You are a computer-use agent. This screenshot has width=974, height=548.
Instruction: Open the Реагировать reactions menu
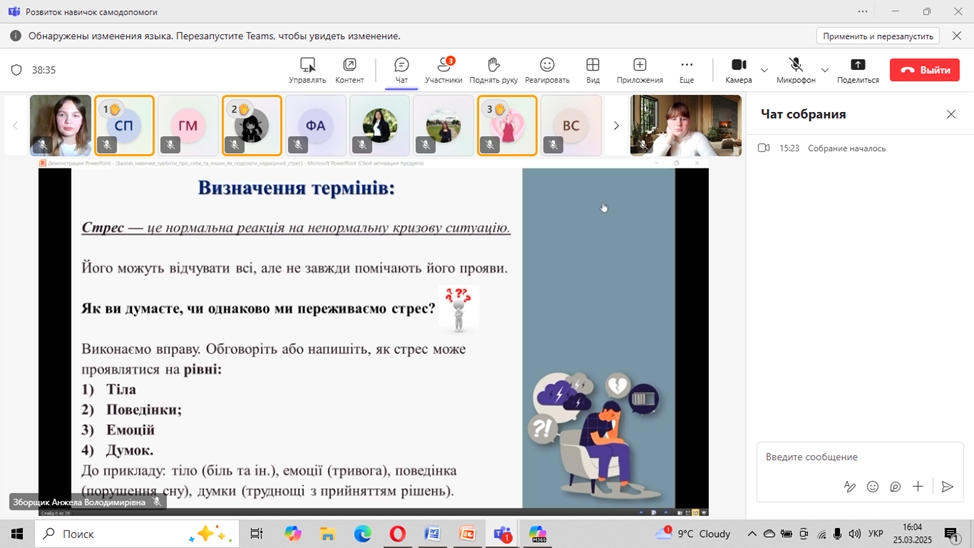547,66
